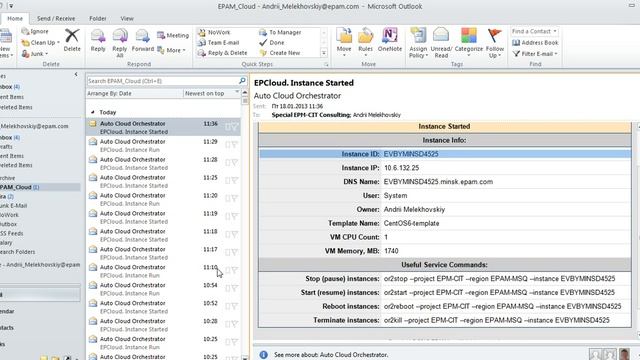Collapse the navigation pane

click(76, 75)
